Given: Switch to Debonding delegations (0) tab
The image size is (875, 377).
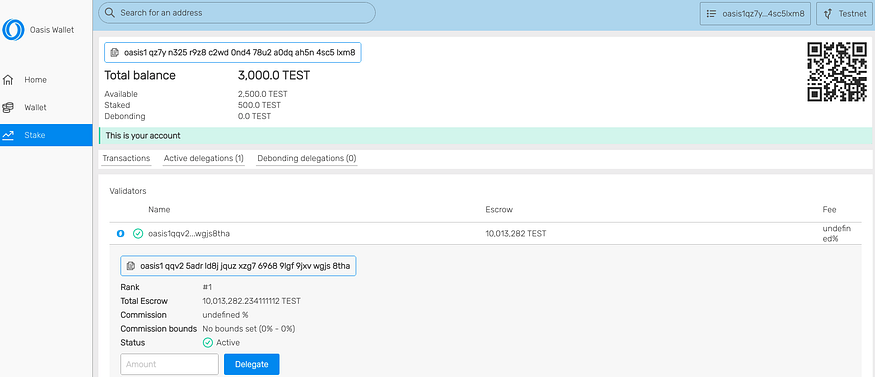Looking at the screenshot, I should pos(306,158).
